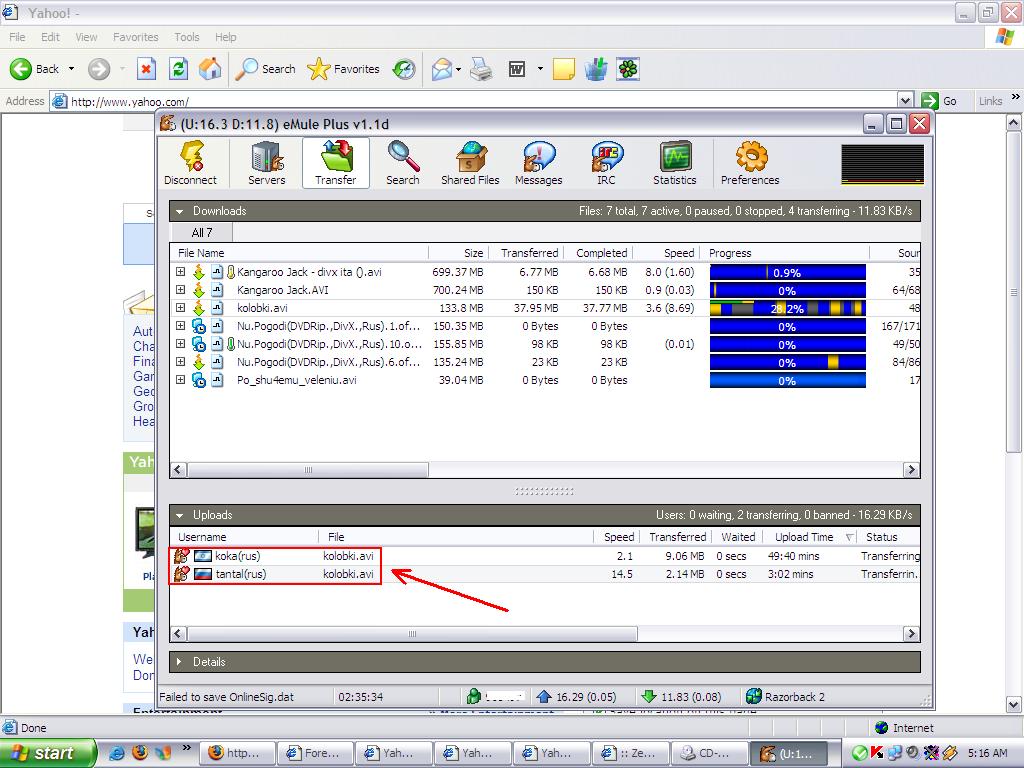Open the browser File menu
This screenshot has height=768, width=1024.
[18, 37]
